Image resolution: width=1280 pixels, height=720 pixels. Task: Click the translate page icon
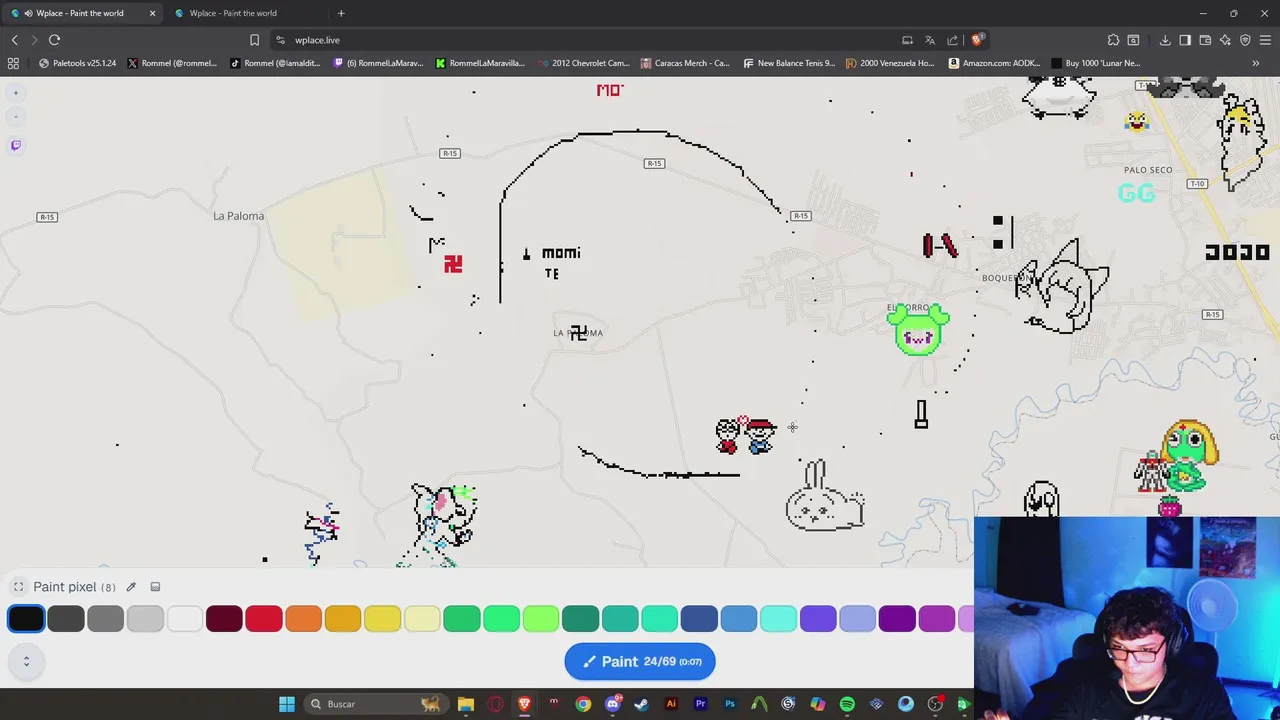point(930,40)
